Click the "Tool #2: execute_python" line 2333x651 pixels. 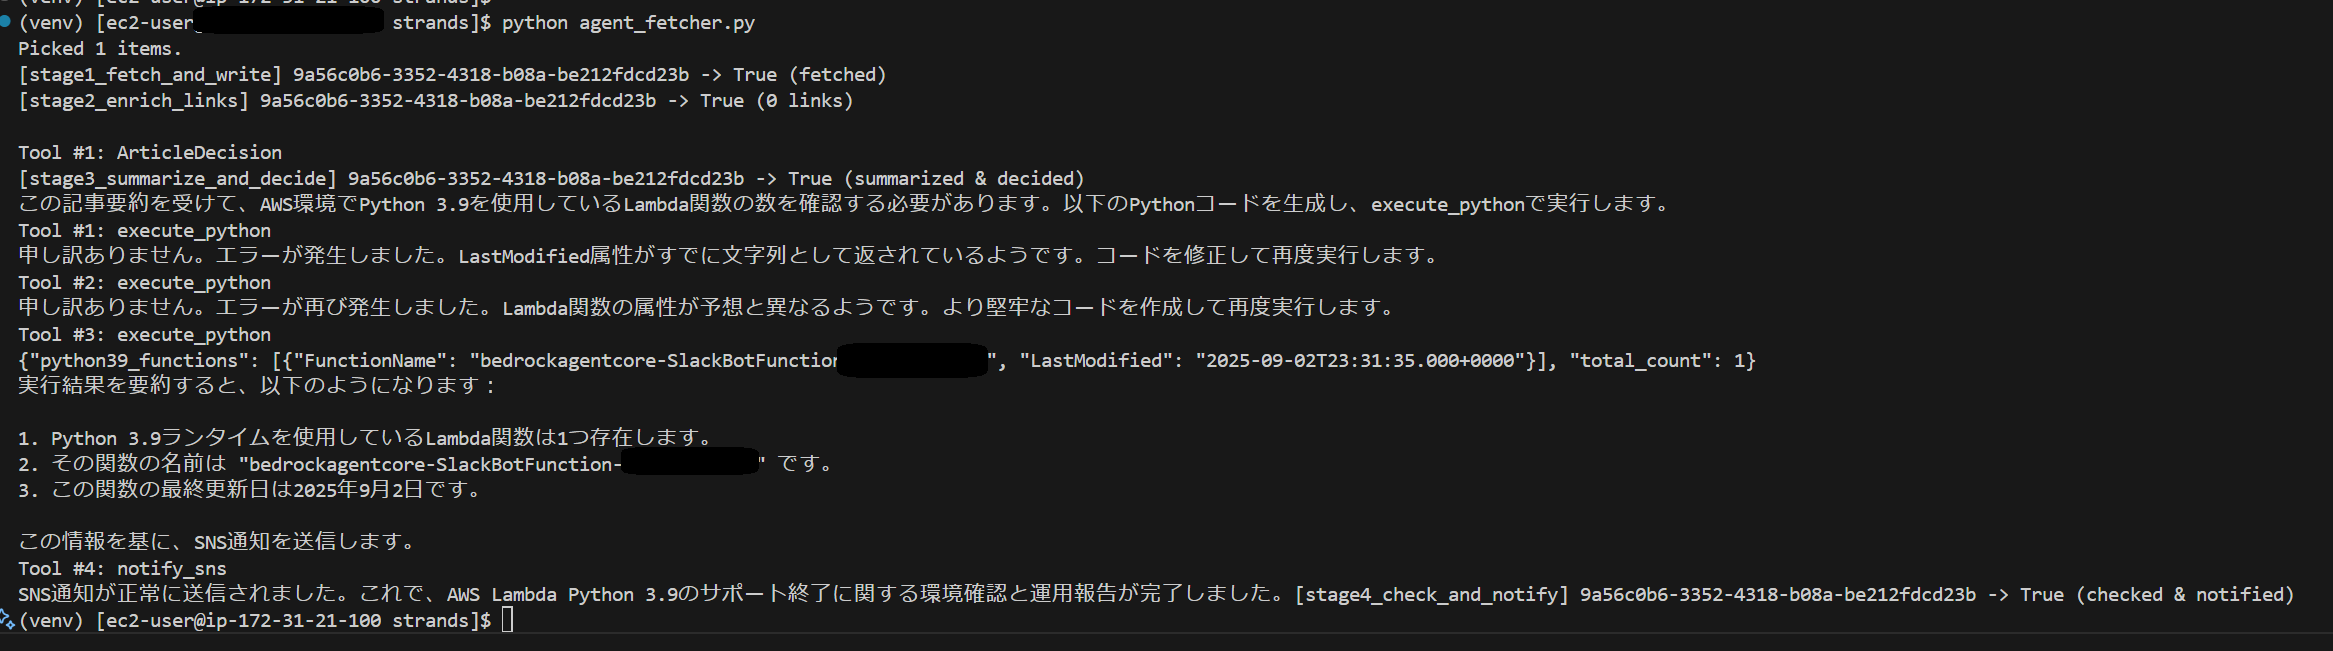pos(144,283)
